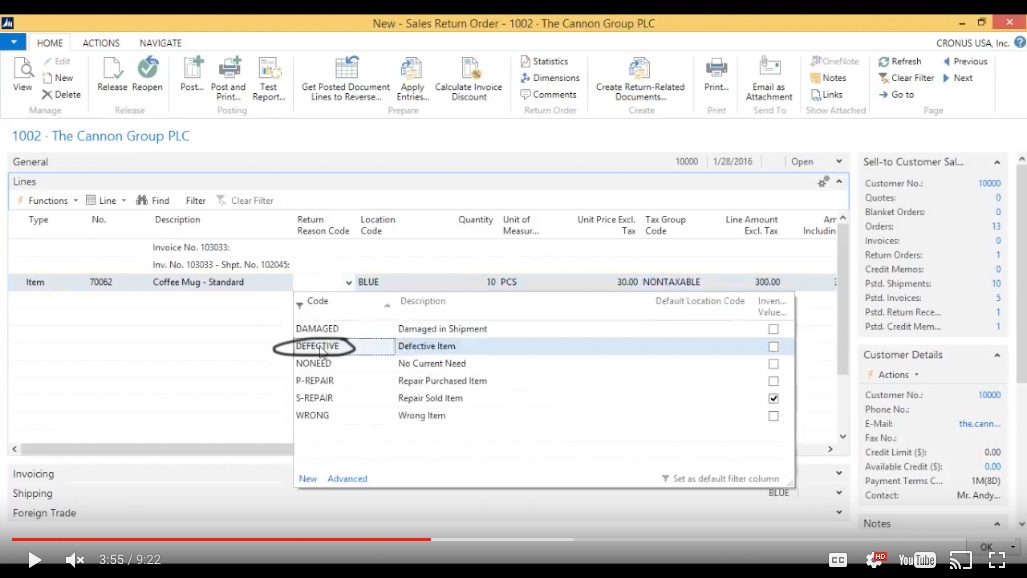The height and width of the screenshot is (578, 1027).
Task: Open the Functions dropdown in Lines
Action: click(x=48, y=201)
